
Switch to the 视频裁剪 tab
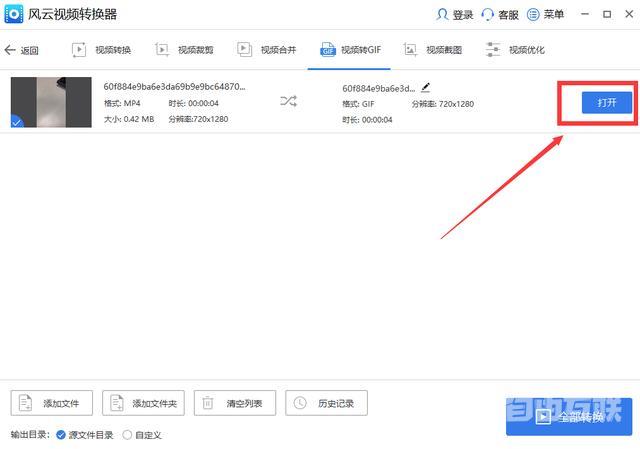point(184,50)
